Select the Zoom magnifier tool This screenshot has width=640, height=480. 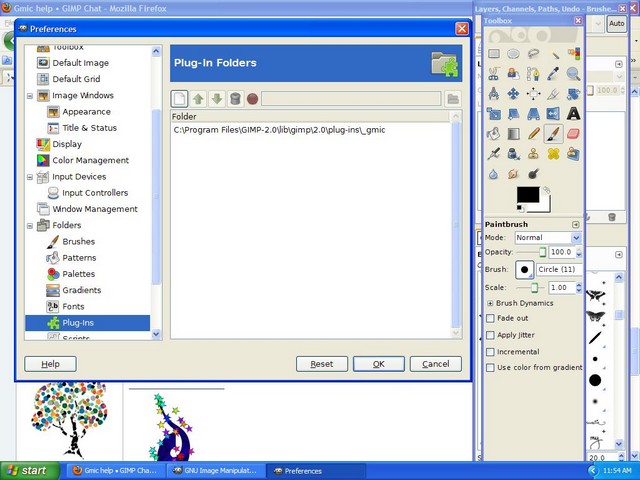point(573,74)
